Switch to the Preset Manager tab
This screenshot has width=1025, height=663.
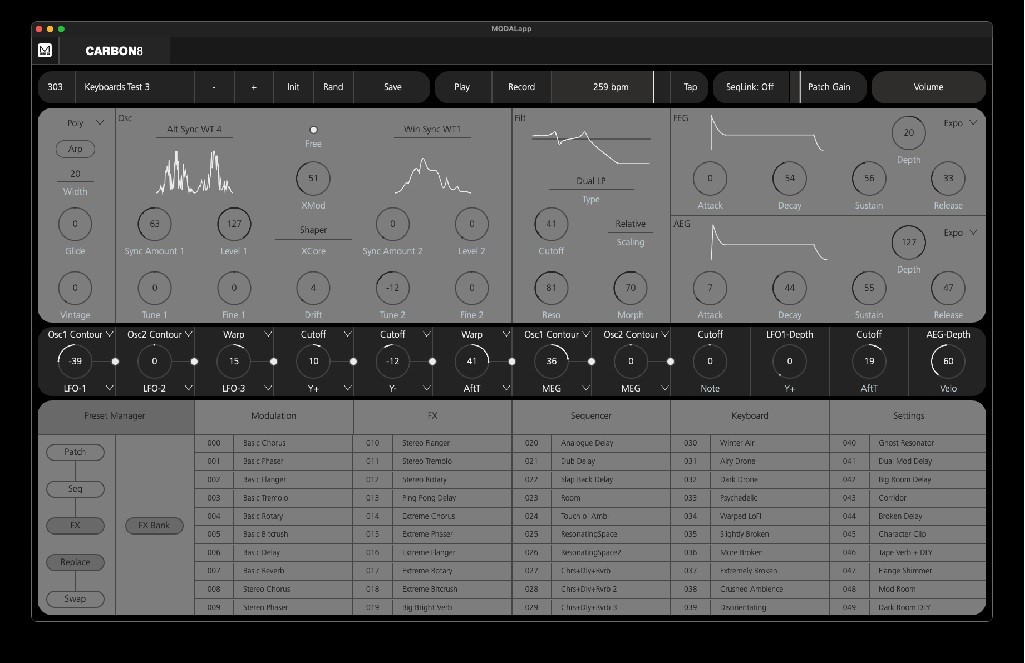pyautogui.click(x=114, y=416)
